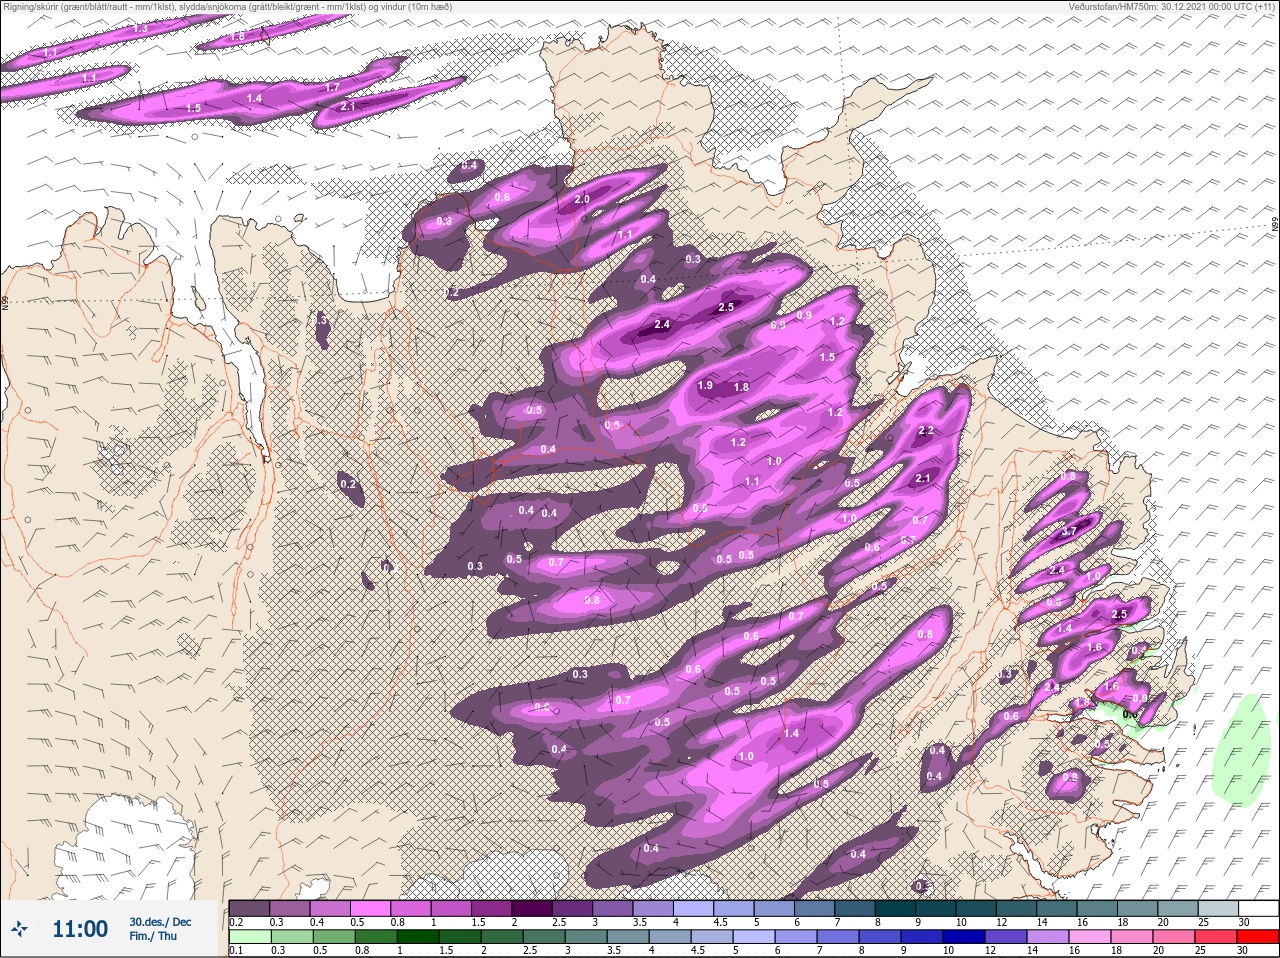Click the 1.9 precipitation value on map
This screenshot has height=958, width=1280.
tap(705, 386)
